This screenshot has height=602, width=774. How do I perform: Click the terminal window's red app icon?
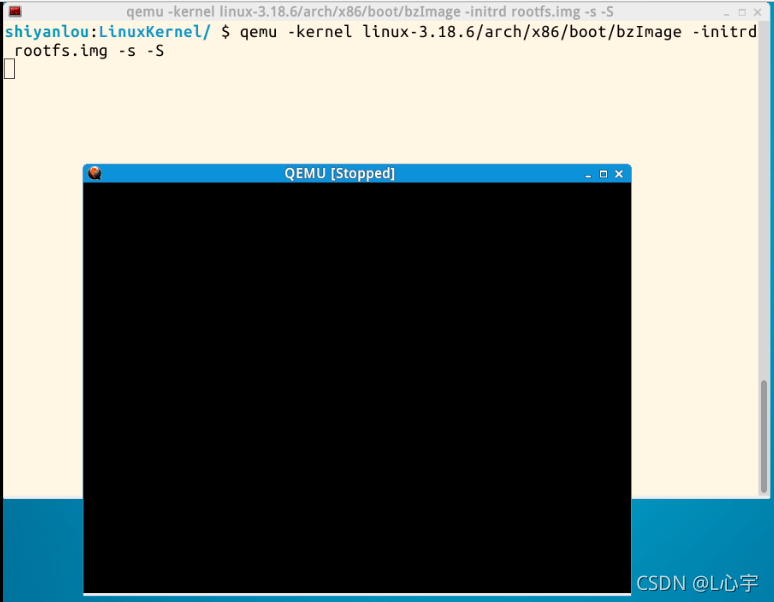tap(15, 11)
